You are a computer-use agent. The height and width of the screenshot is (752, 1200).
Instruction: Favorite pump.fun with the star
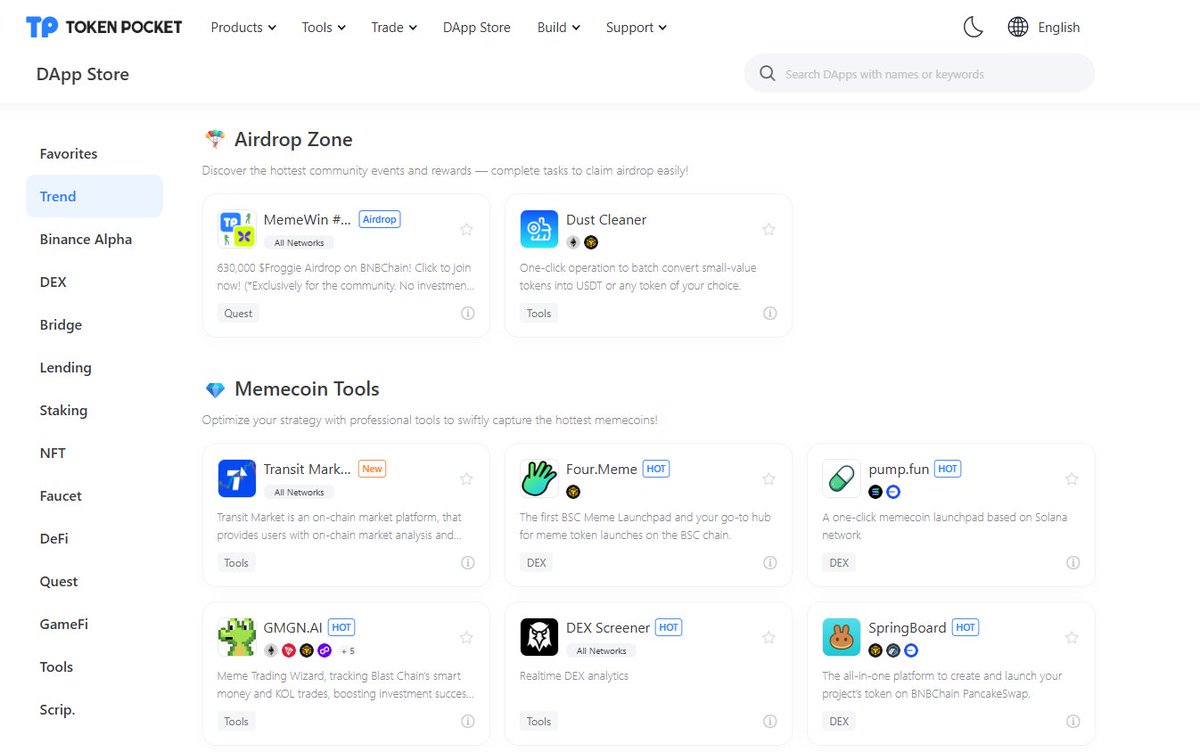click(1072, 479)
